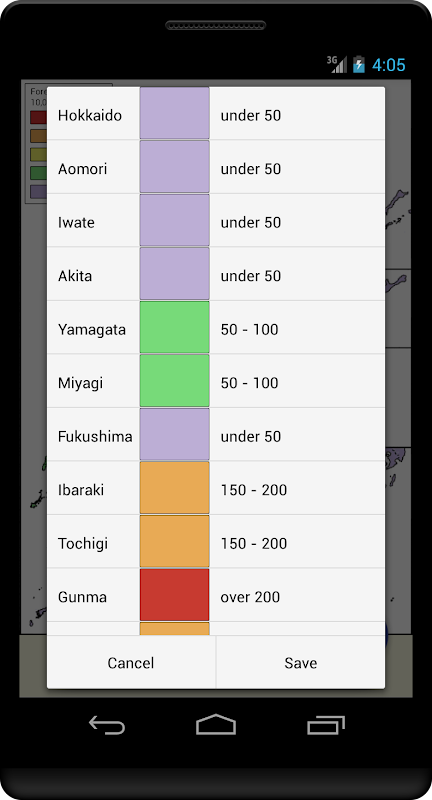Select Miyagi's green color swatch

pos(174,381)
